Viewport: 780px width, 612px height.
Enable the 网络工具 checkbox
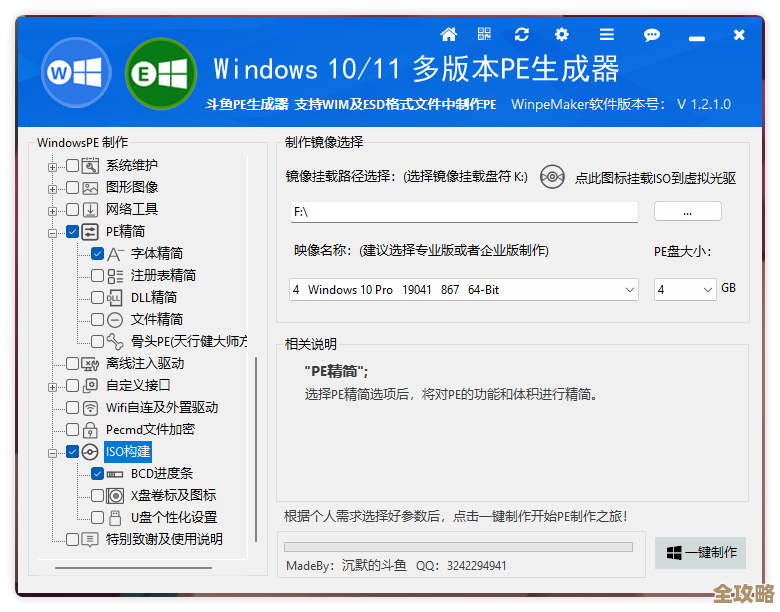pyautogui.click(x=73, y=209)
